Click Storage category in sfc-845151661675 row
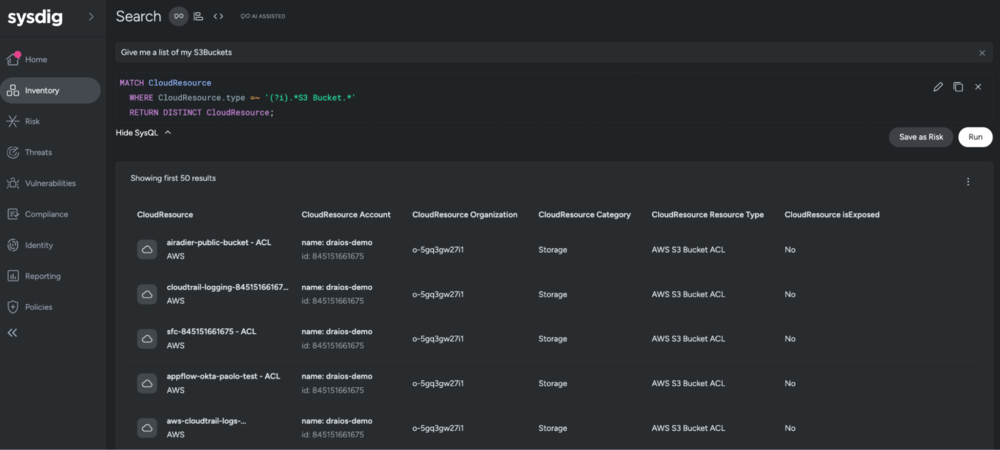Viewport: 1000px width, 450px height. (552, 339)
